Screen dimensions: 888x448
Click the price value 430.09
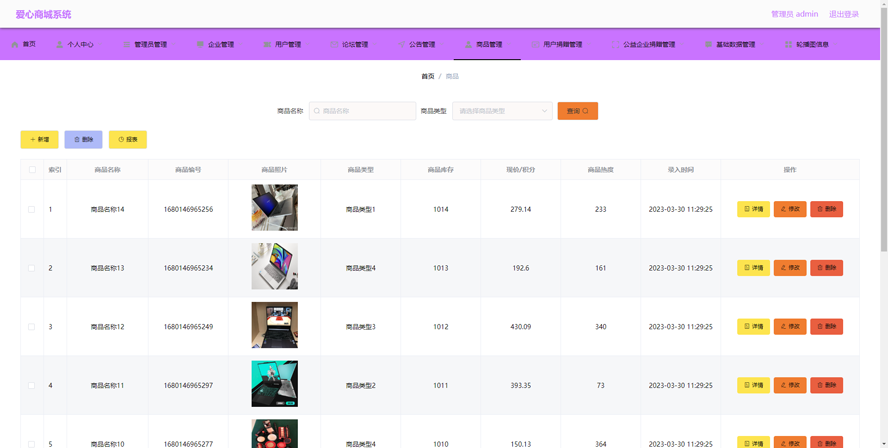click(520, 327)
